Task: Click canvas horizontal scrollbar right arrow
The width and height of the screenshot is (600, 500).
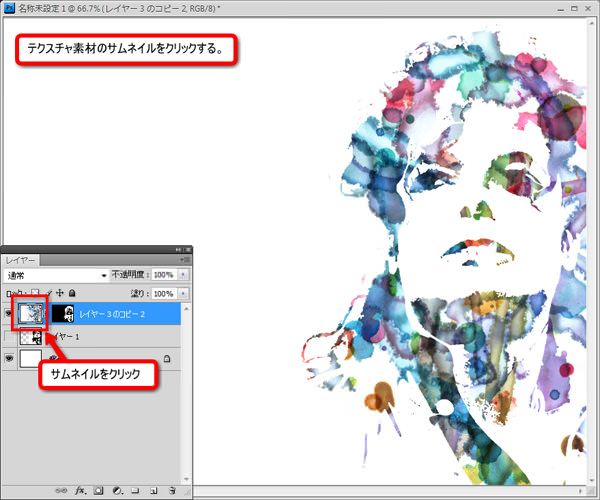Action: tap(580, 490)
